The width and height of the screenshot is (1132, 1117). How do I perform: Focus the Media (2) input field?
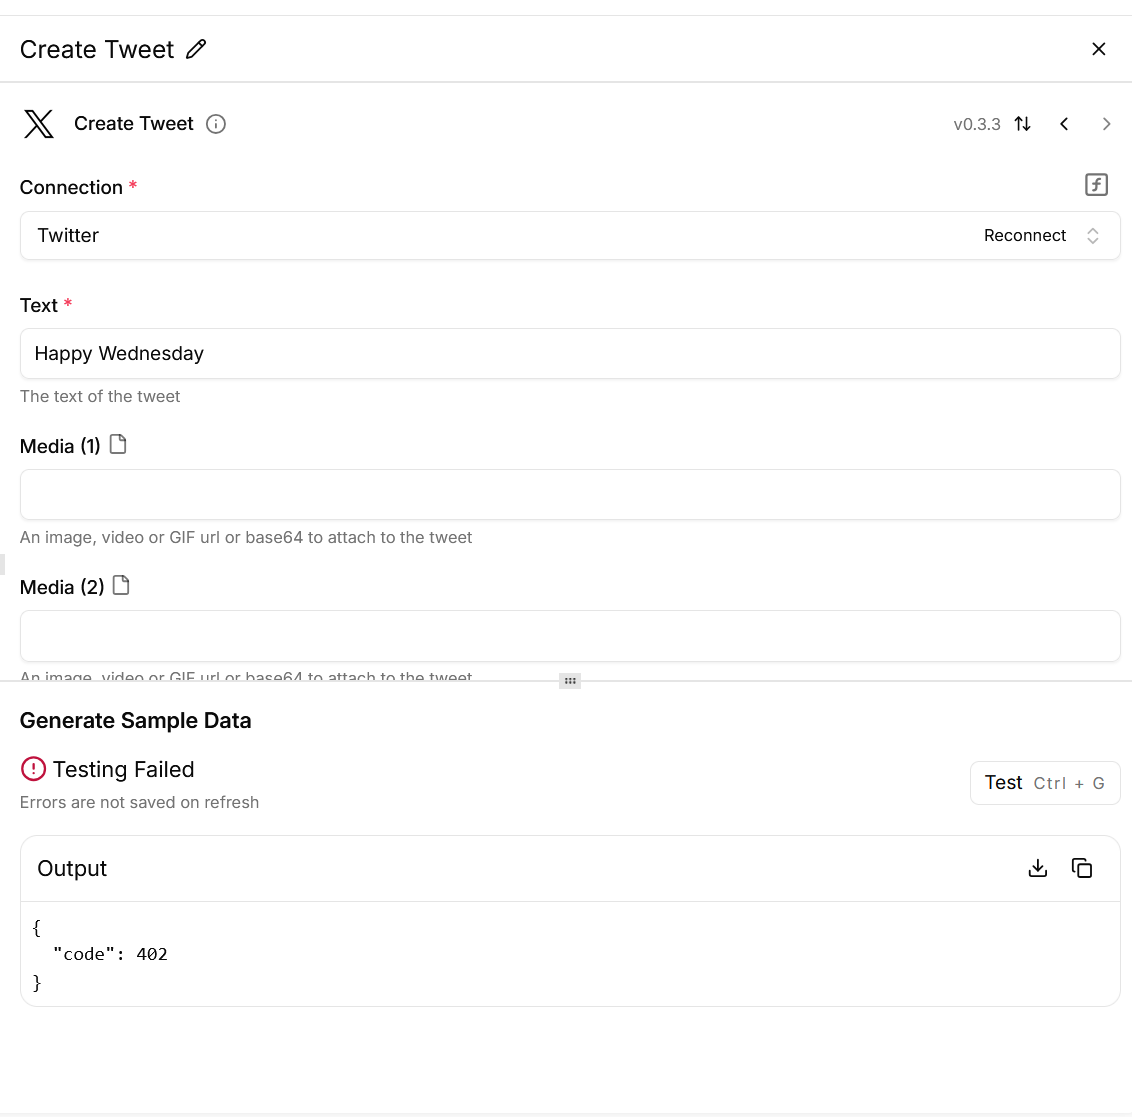pyautogui.click(x=570, y=636)
